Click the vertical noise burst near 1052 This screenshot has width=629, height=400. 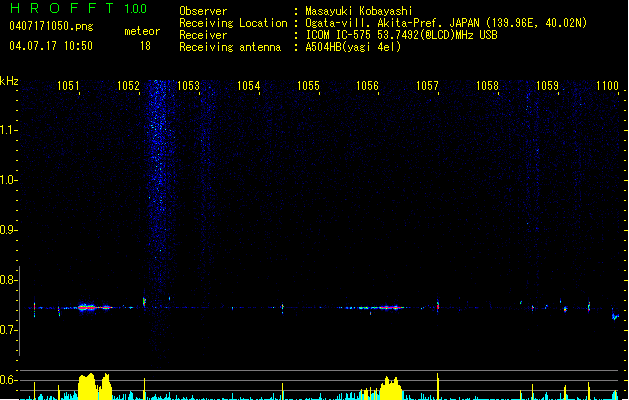coord(160,217)
